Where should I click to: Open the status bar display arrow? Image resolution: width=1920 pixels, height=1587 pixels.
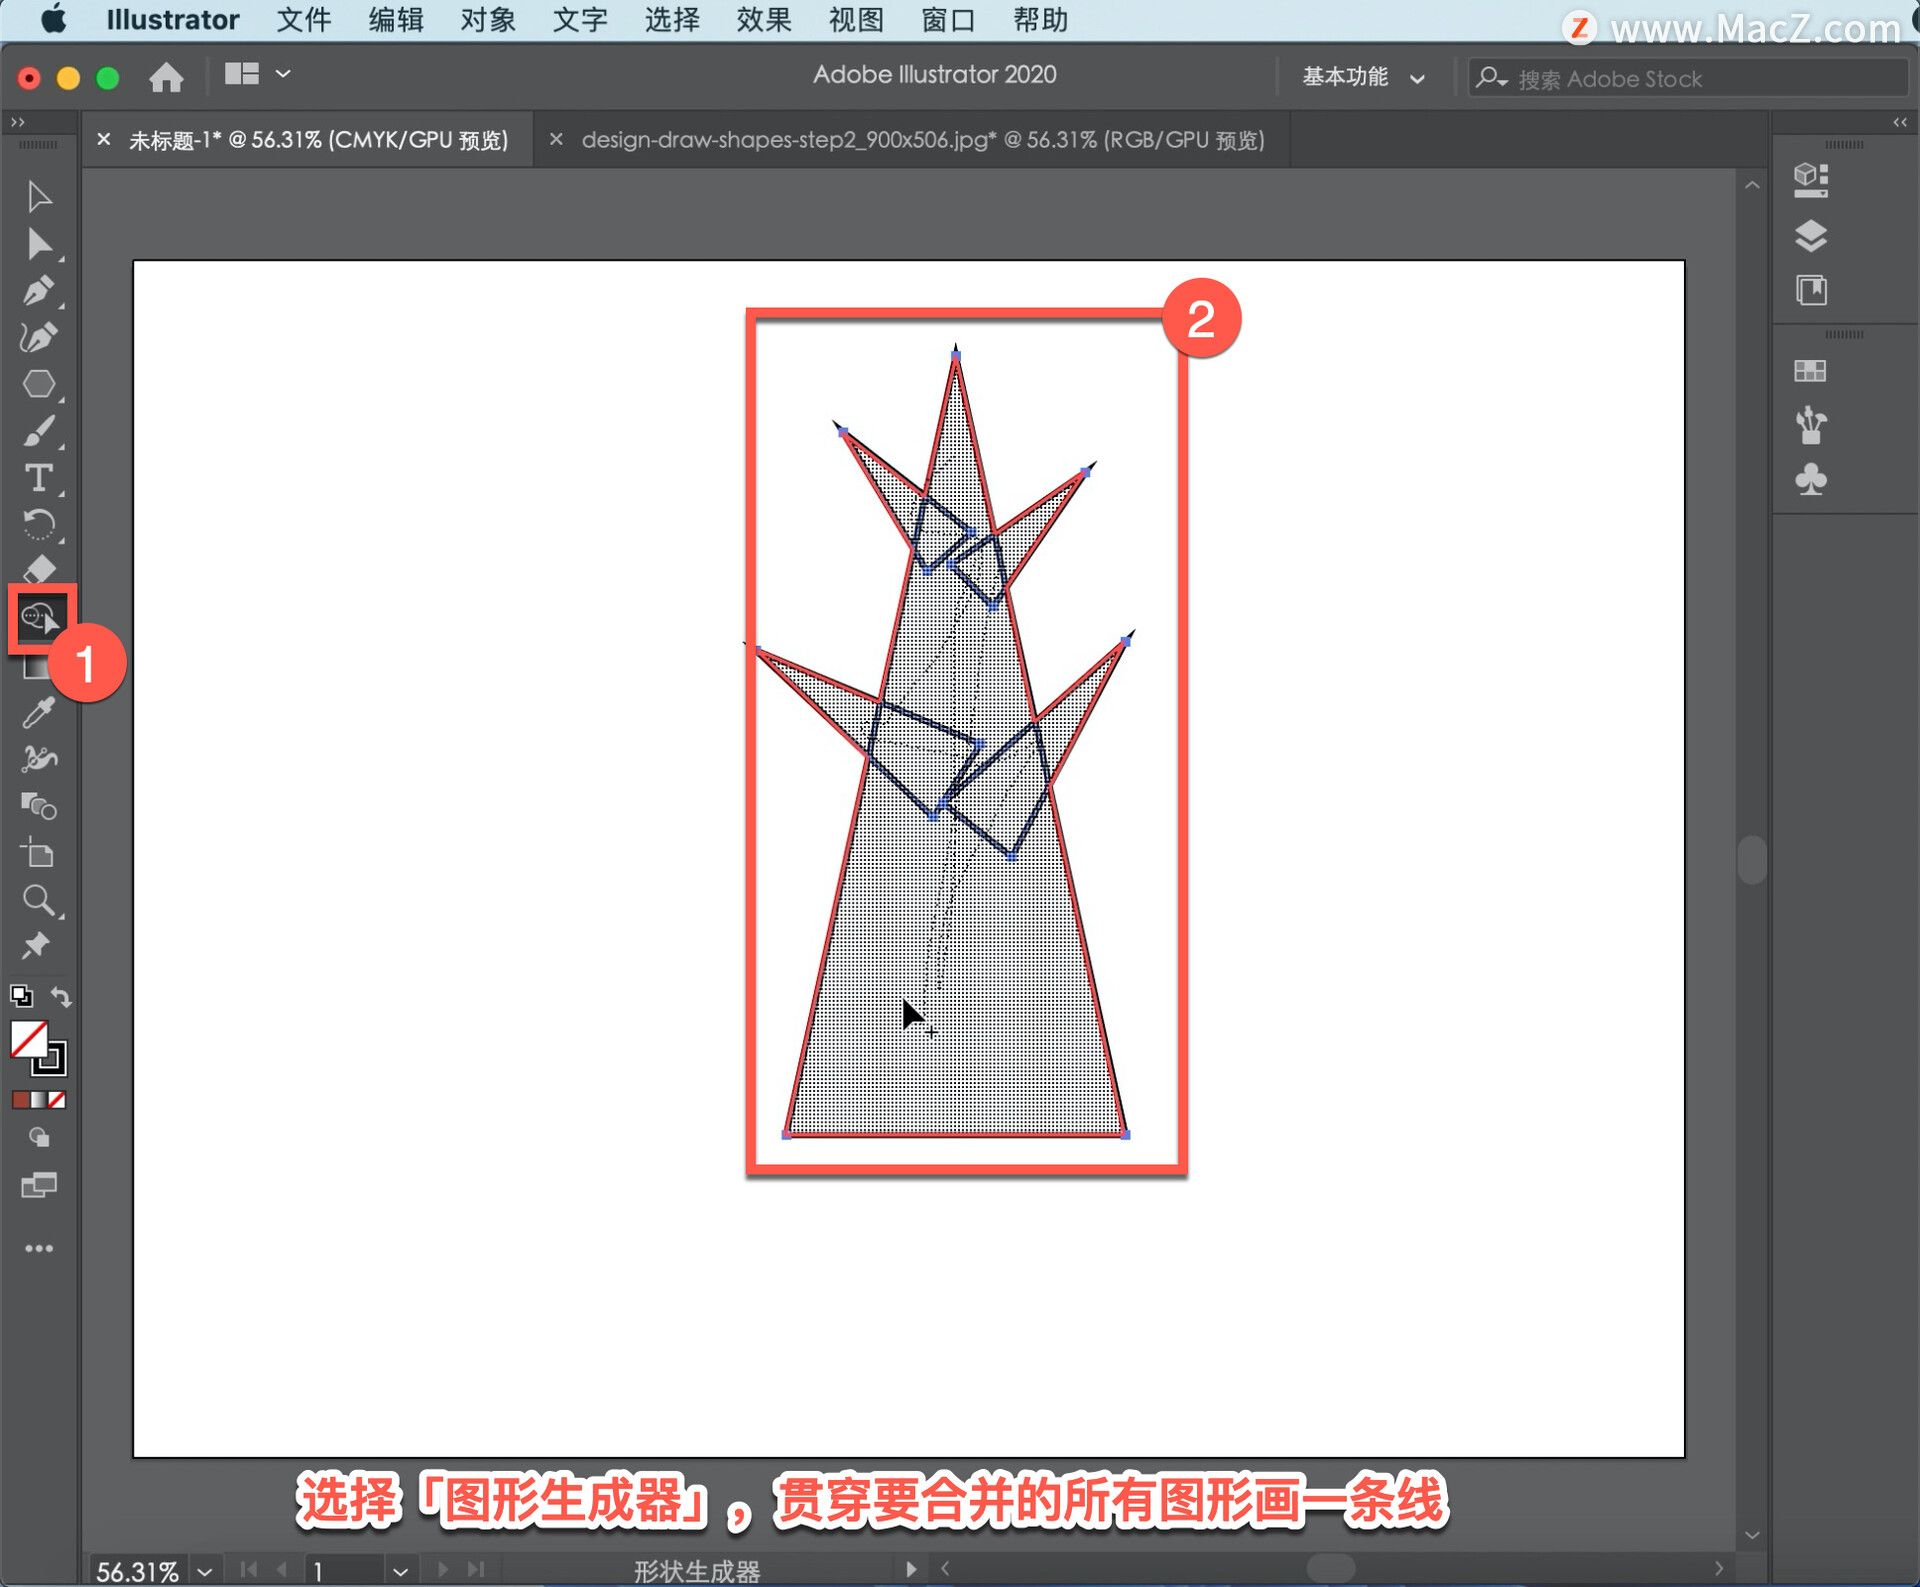[x=910, y=1569]
